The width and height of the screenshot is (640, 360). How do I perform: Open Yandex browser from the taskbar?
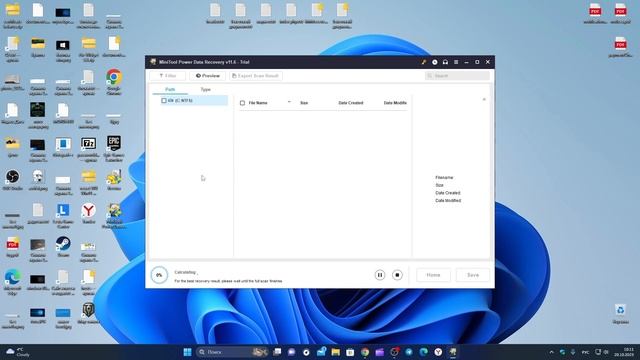pyautogui.click(x=438, y=352)
